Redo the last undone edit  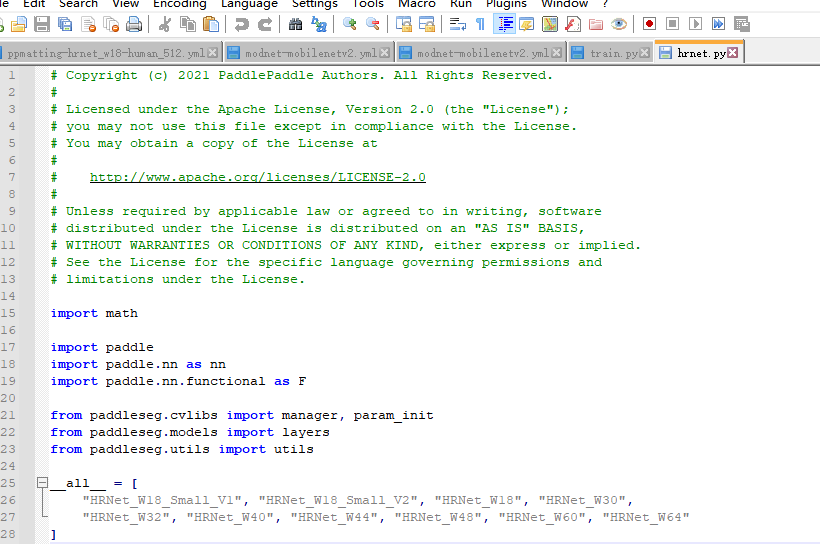pos(265,24)
